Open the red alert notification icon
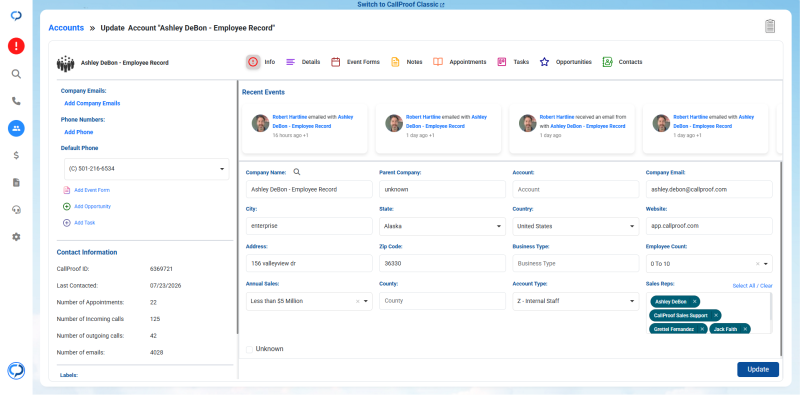Viewport: 800px width, 395px height. click(16, 46)
